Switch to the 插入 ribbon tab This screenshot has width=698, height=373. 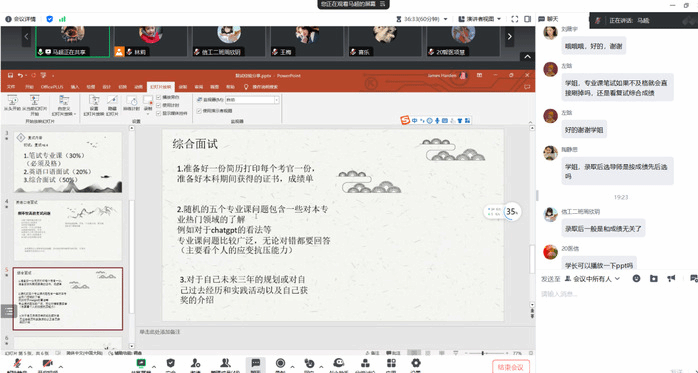tap(75, 87)
